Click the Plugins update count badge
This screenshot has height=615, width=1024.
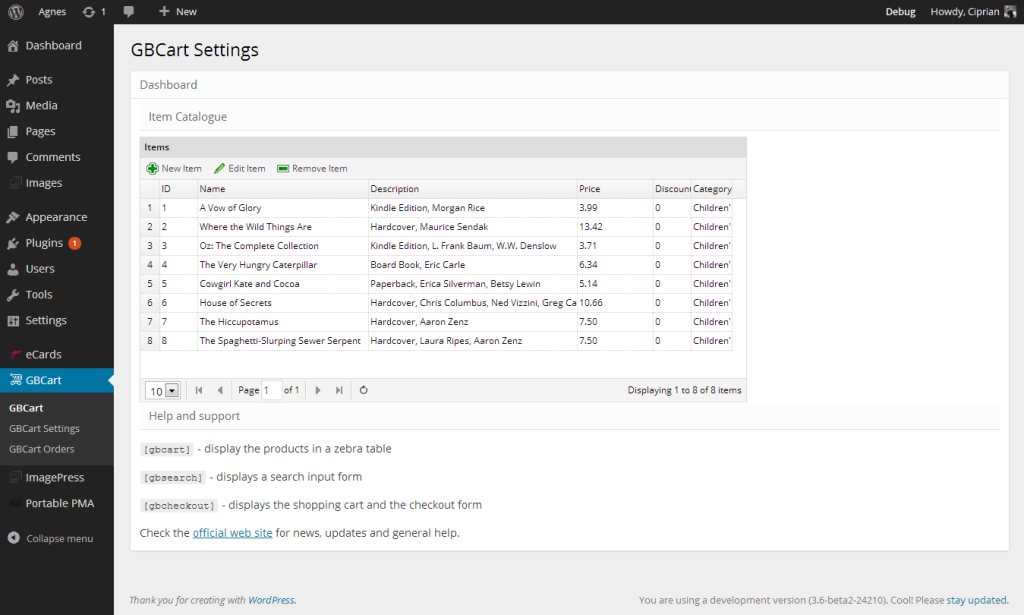[x=75, y=244]
